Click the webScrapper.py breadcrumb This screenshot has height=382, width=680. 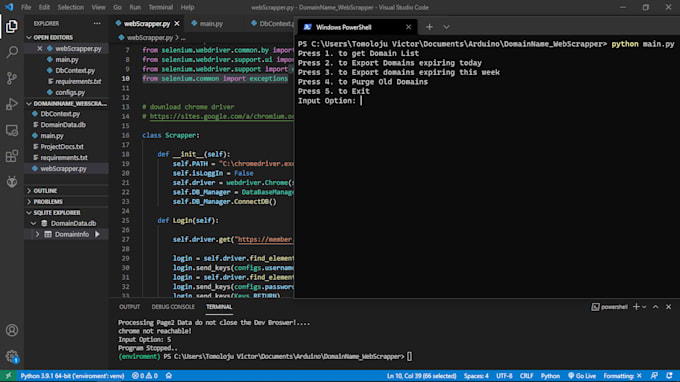click(150, 38)
